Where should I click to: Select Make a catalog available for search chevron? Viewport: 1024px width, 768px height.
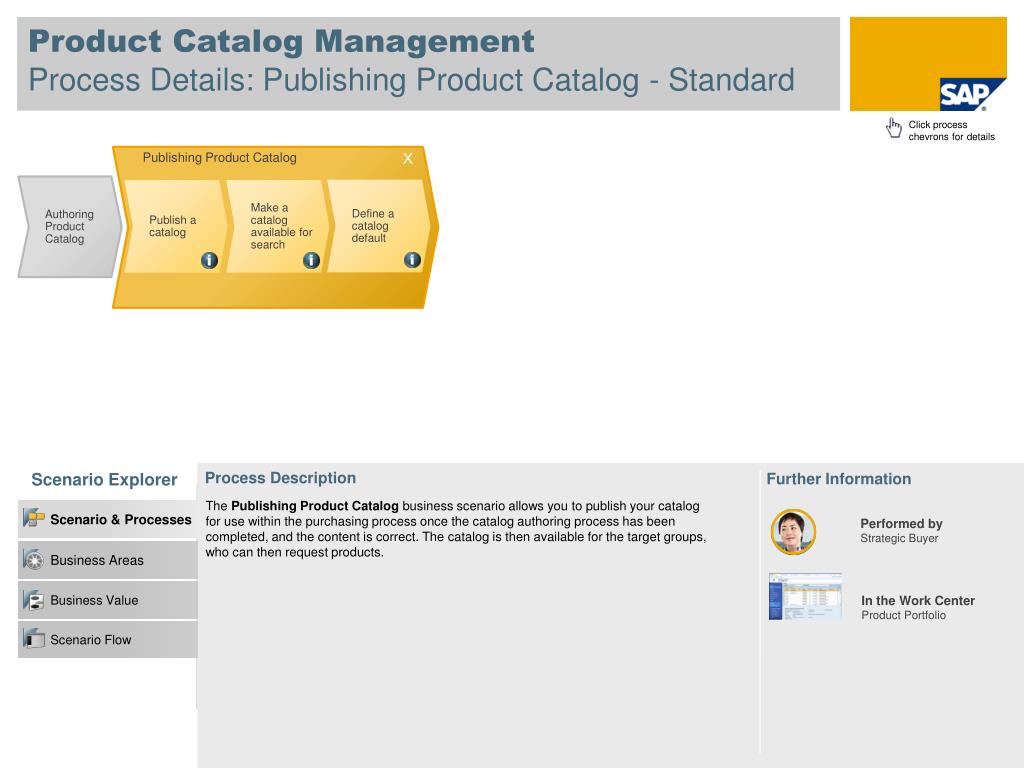(x=277, y=226)
